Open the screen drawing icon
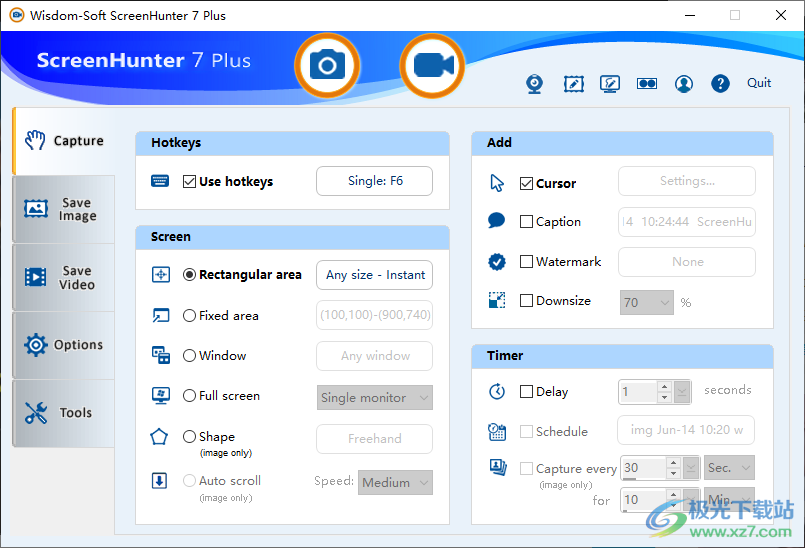Screen dimensions: 805x548 coord(610,84)
